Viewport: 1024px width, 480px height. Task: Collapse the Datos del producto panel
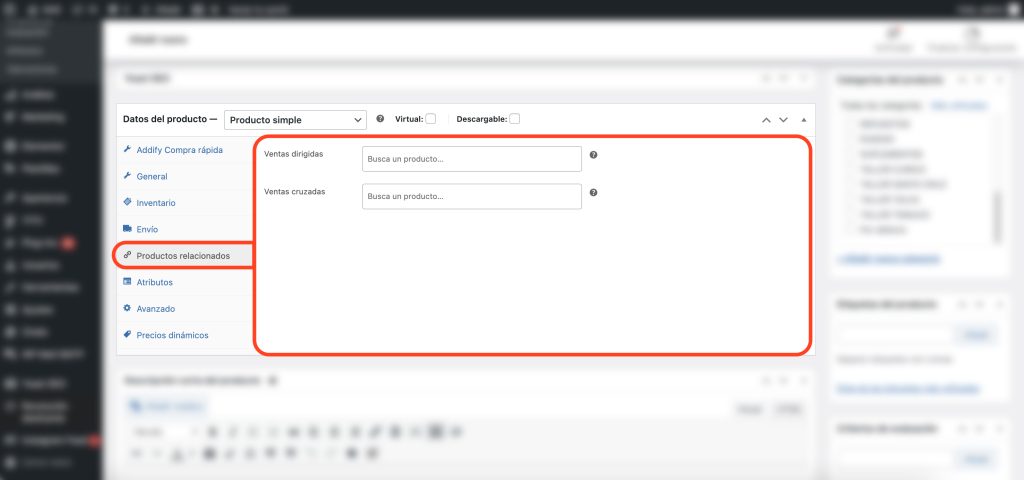pos(804,119)
